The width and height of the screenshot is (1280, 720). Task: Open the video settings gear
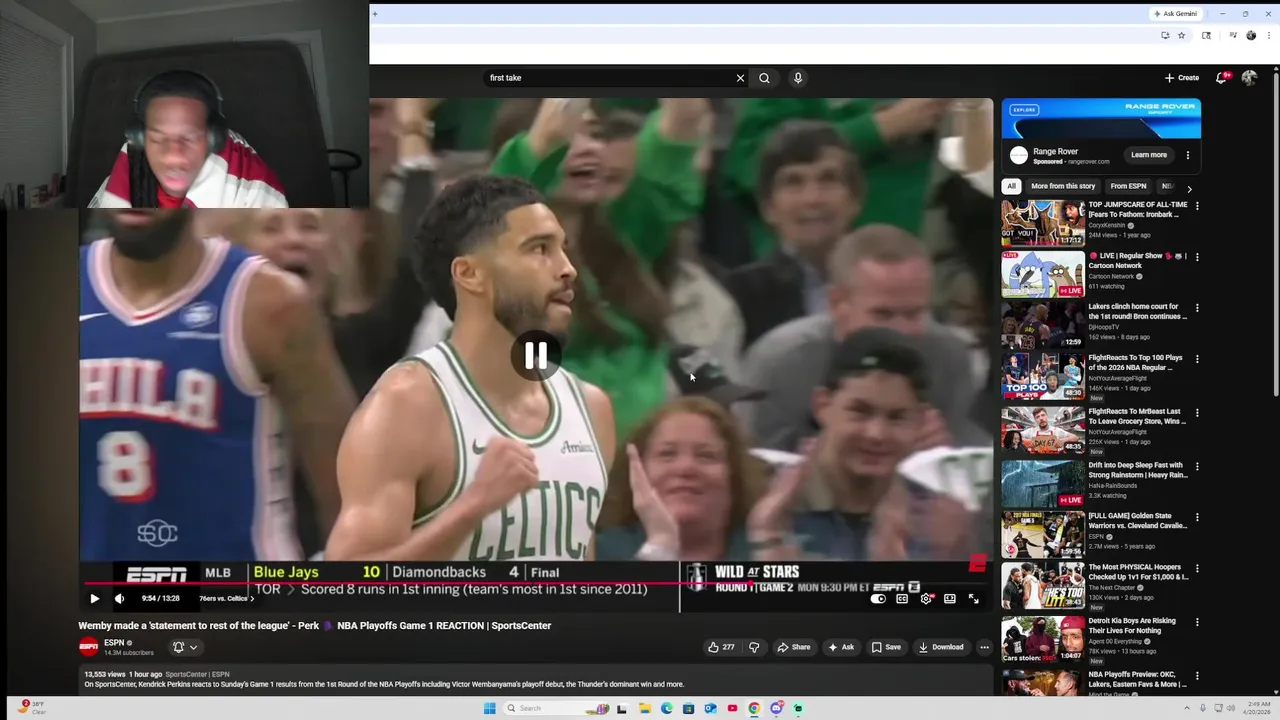926,599
